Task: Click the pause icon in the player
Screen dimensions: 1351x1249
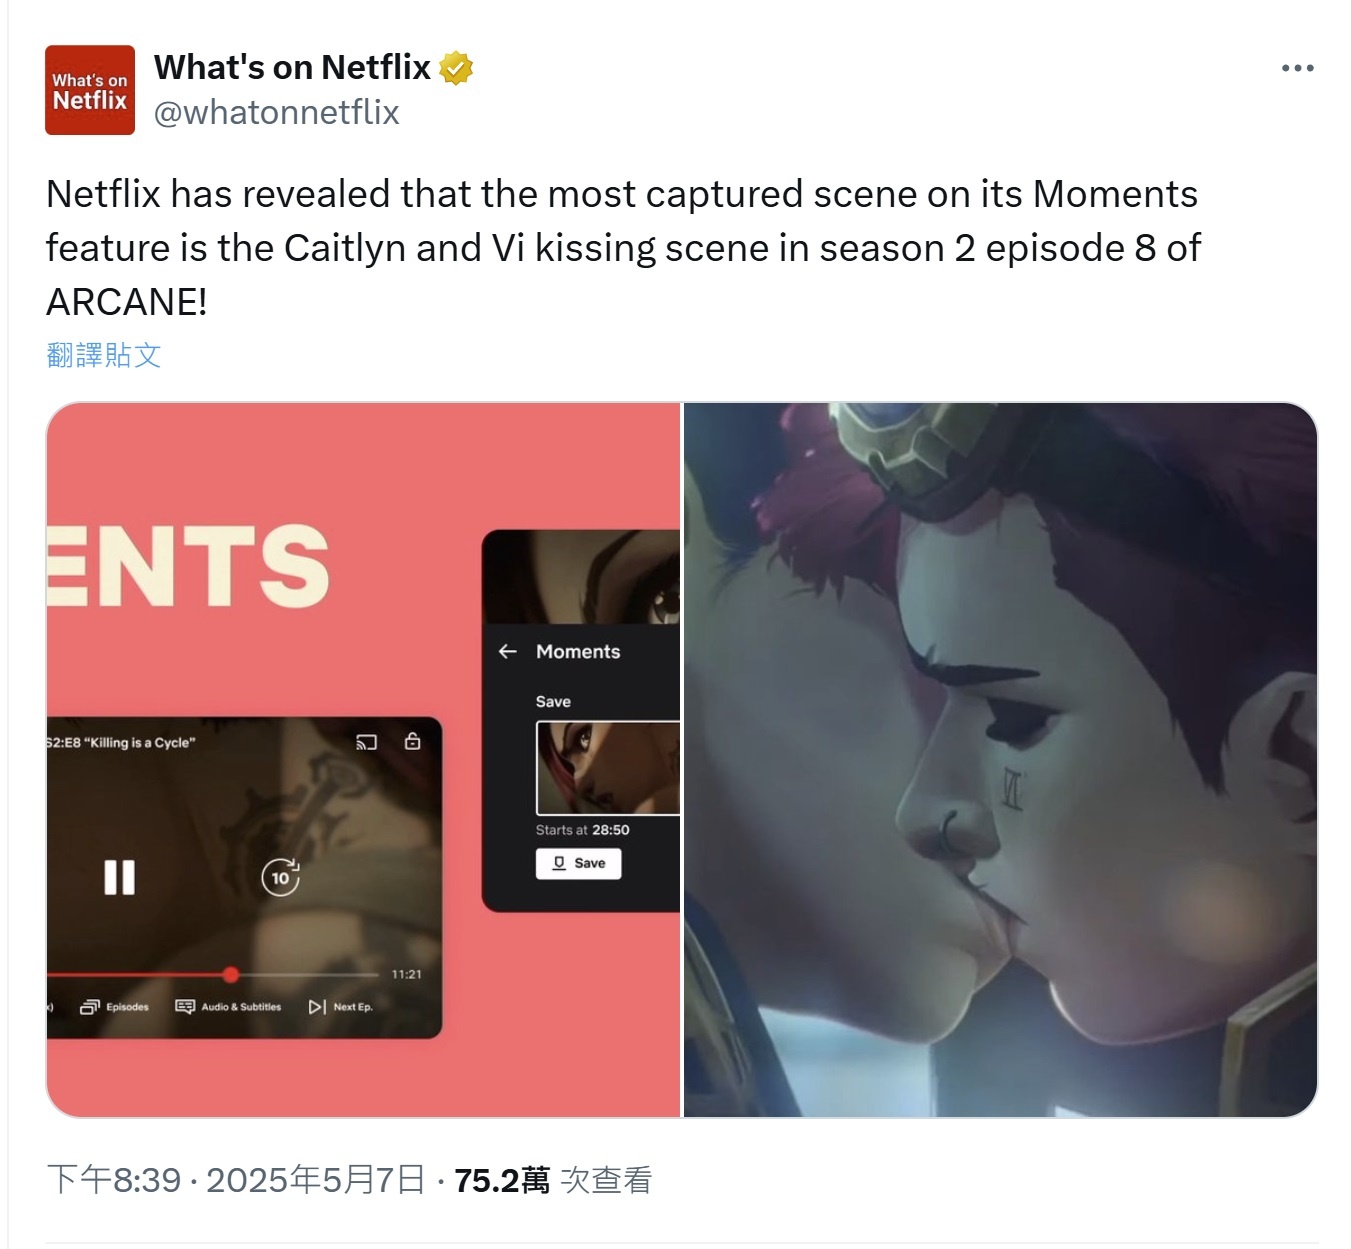Action: tap(119, 877)
